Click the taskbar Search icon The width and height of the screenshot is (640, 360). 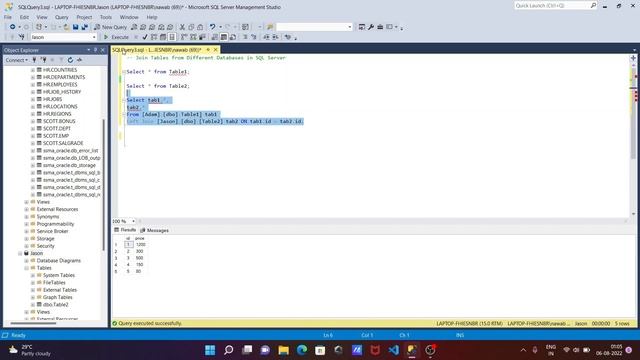click(229, 350)
